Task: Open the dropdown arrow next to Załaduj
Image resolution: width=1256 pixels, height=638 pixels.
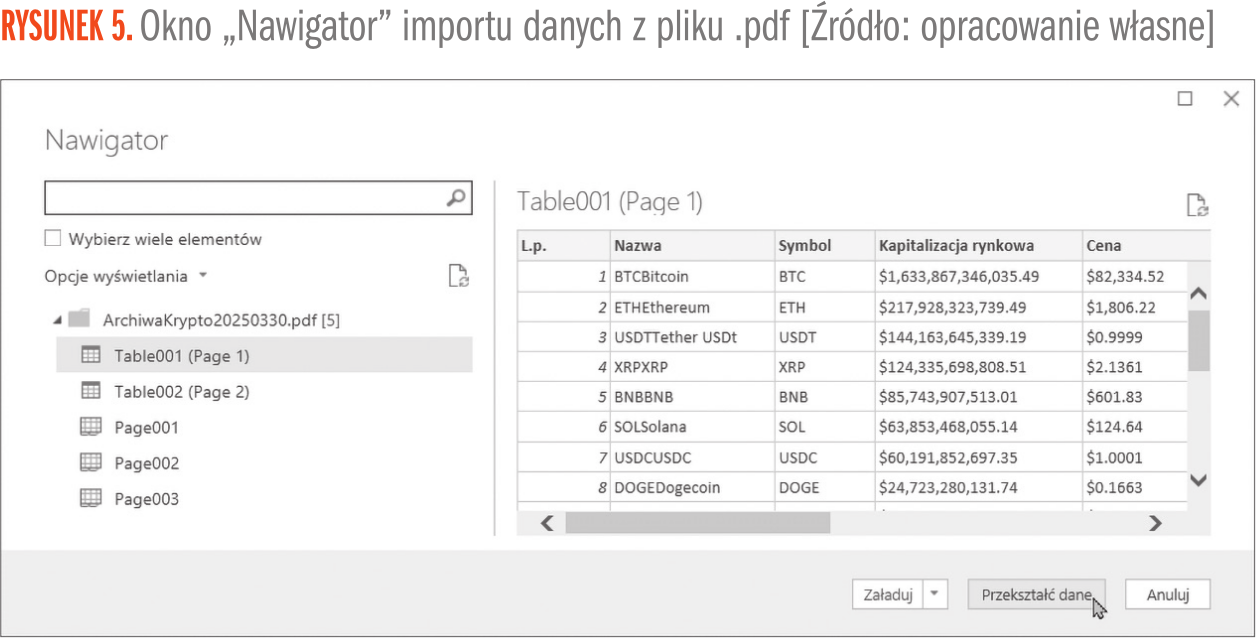Action: click(x=934, y=594)
